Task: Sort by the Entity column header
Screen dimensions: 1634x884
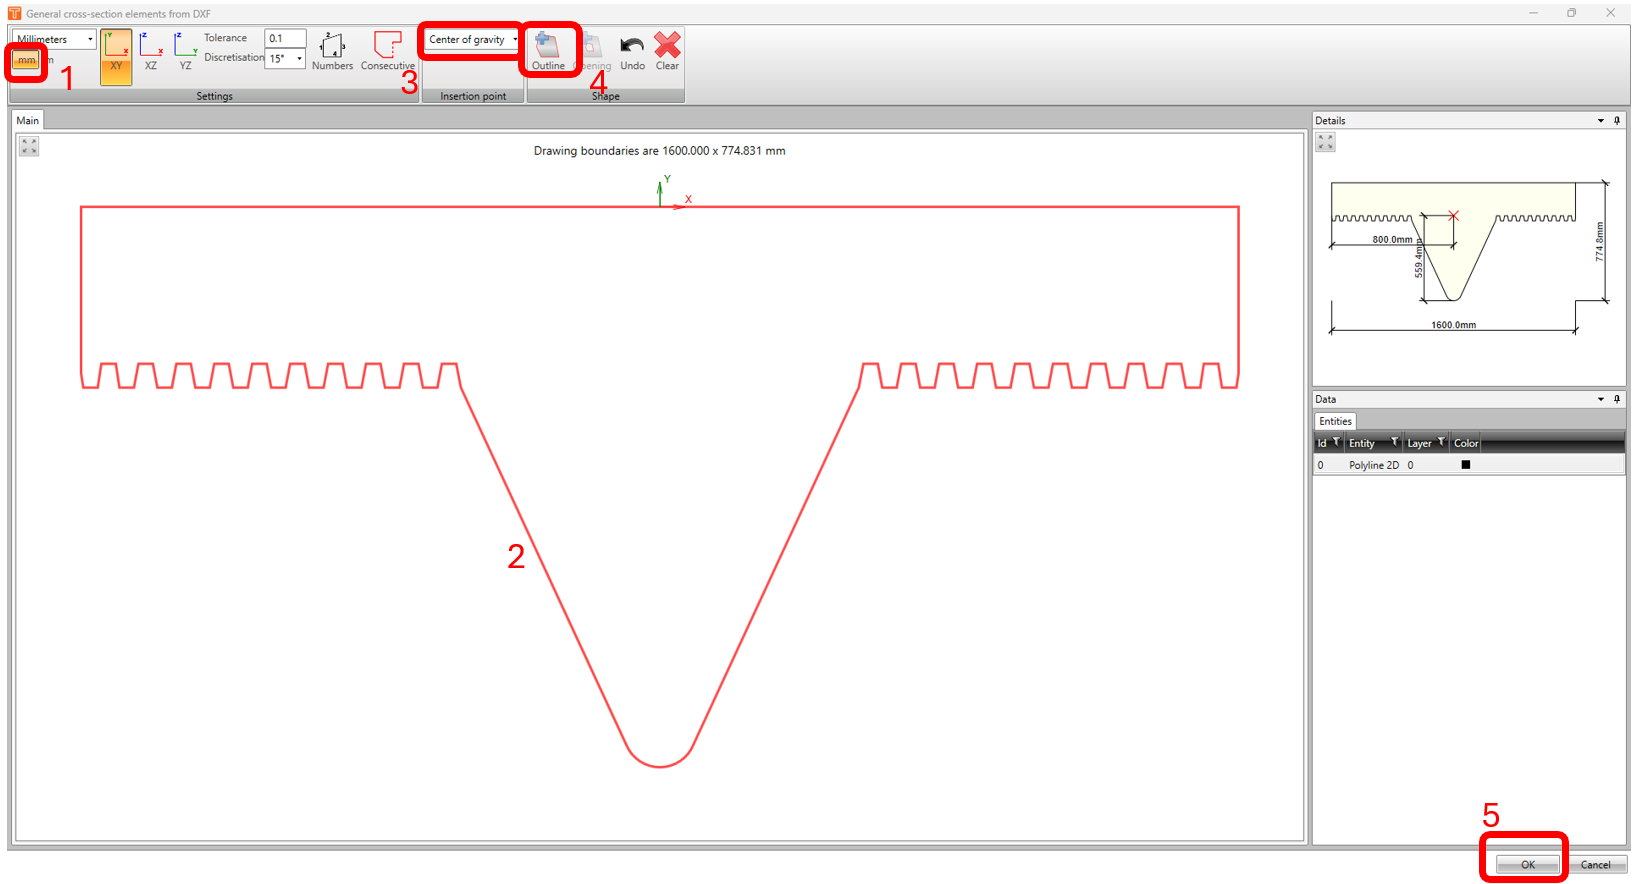Action: coord(1362,443)
